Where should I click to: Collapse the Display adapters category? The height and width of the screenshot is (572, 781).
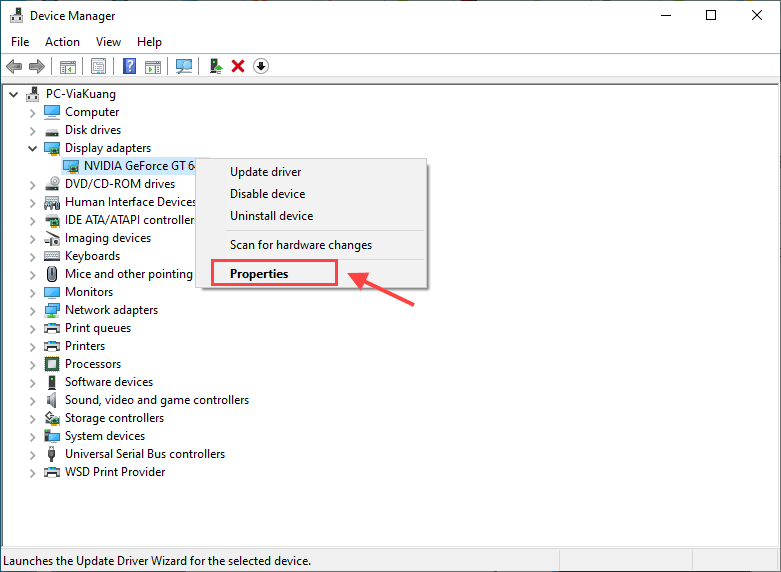pos(32,148)
